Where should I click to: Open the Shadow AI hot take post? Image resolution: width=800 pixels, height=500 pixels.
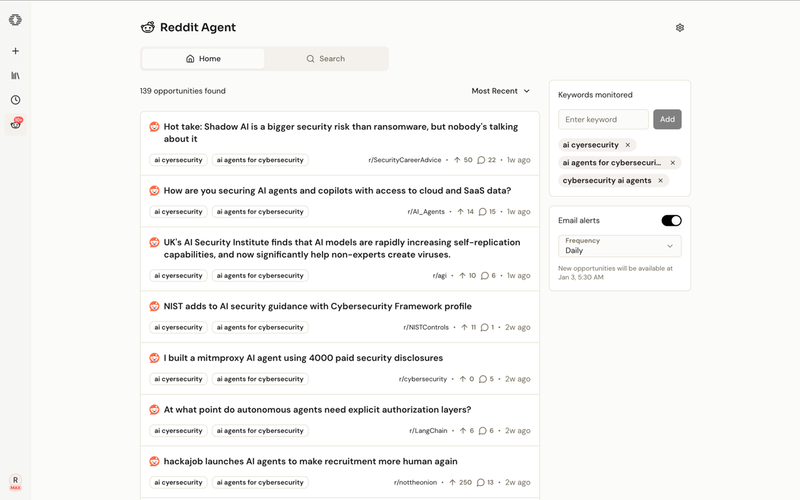point(340,133)
